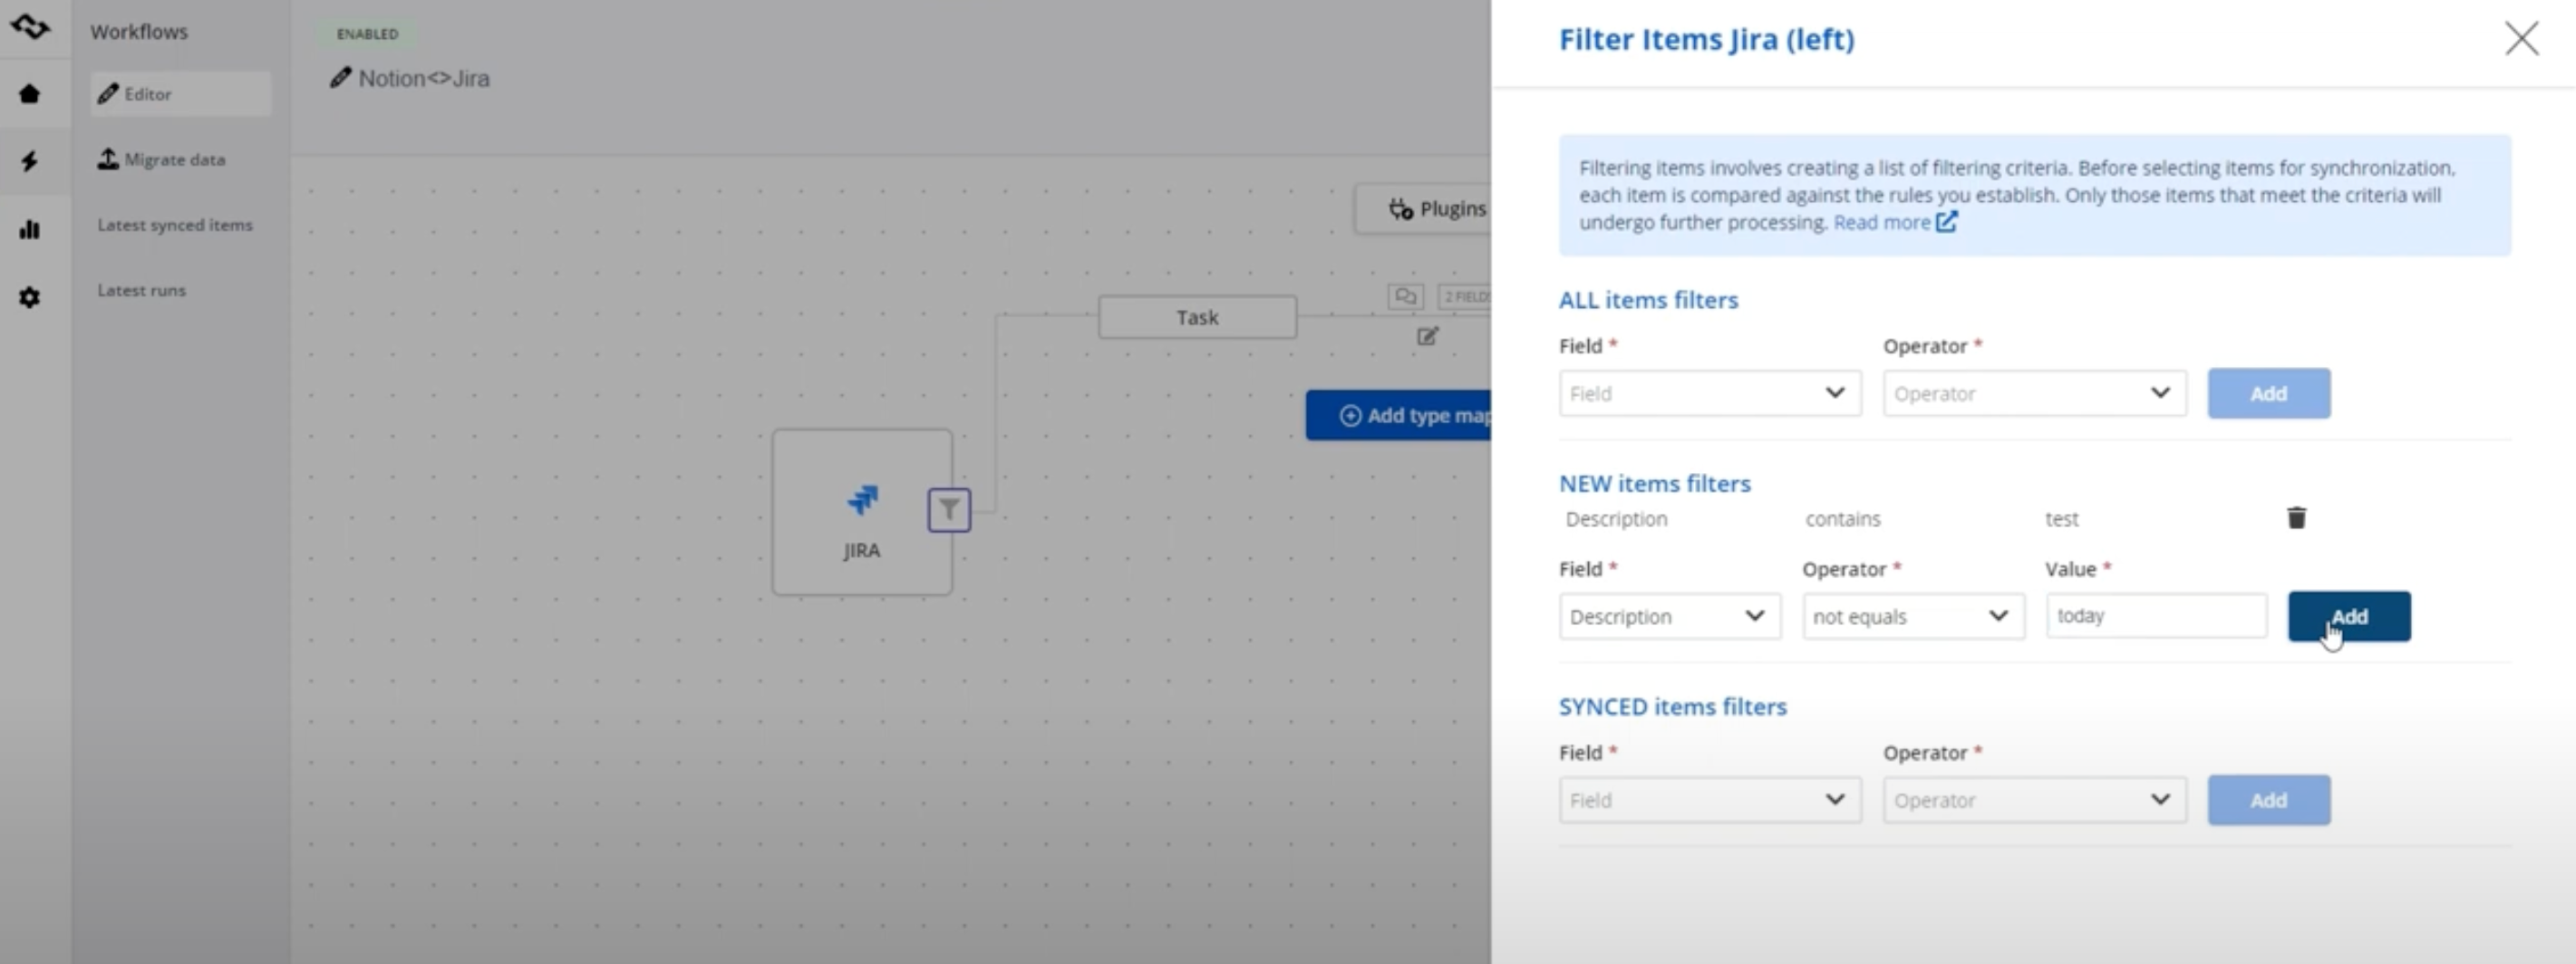Select Latest synced items in the sidebar

[x=175, y=225]
